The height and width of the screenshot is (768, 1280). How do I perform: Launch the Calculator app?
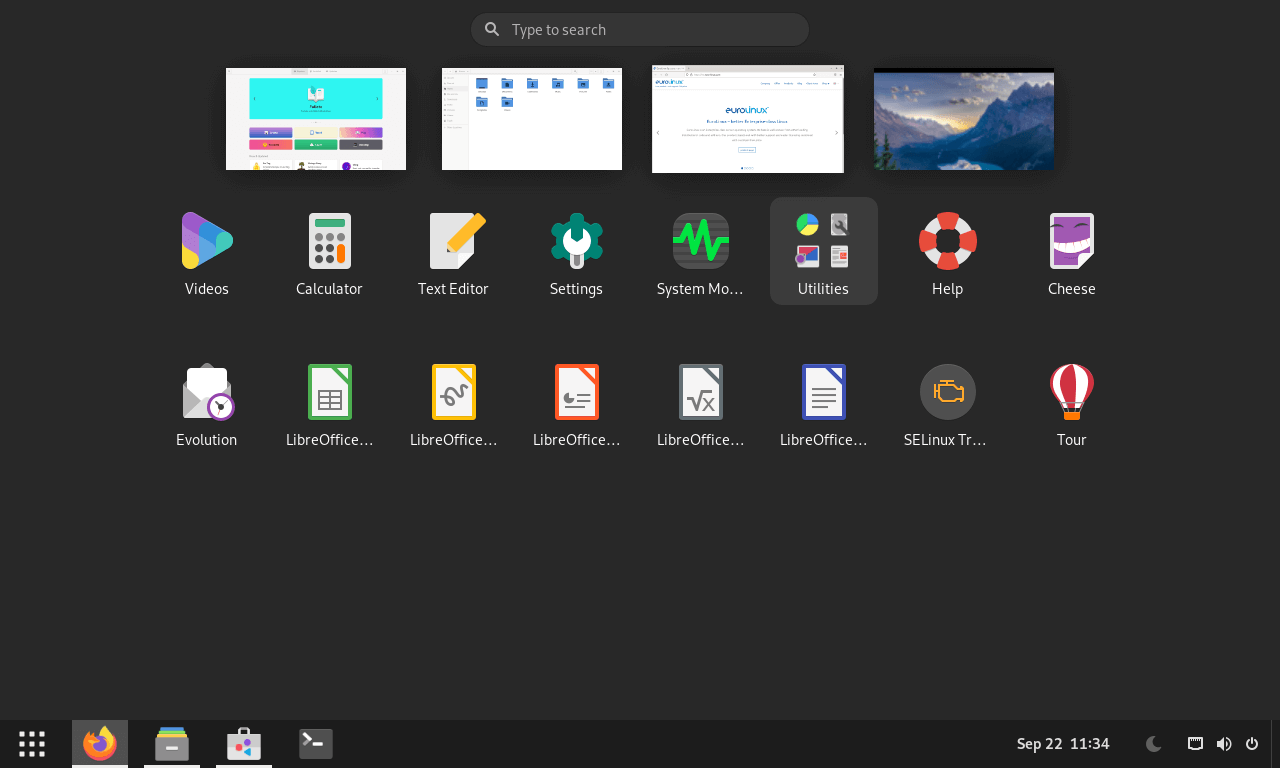click(329, 252)
